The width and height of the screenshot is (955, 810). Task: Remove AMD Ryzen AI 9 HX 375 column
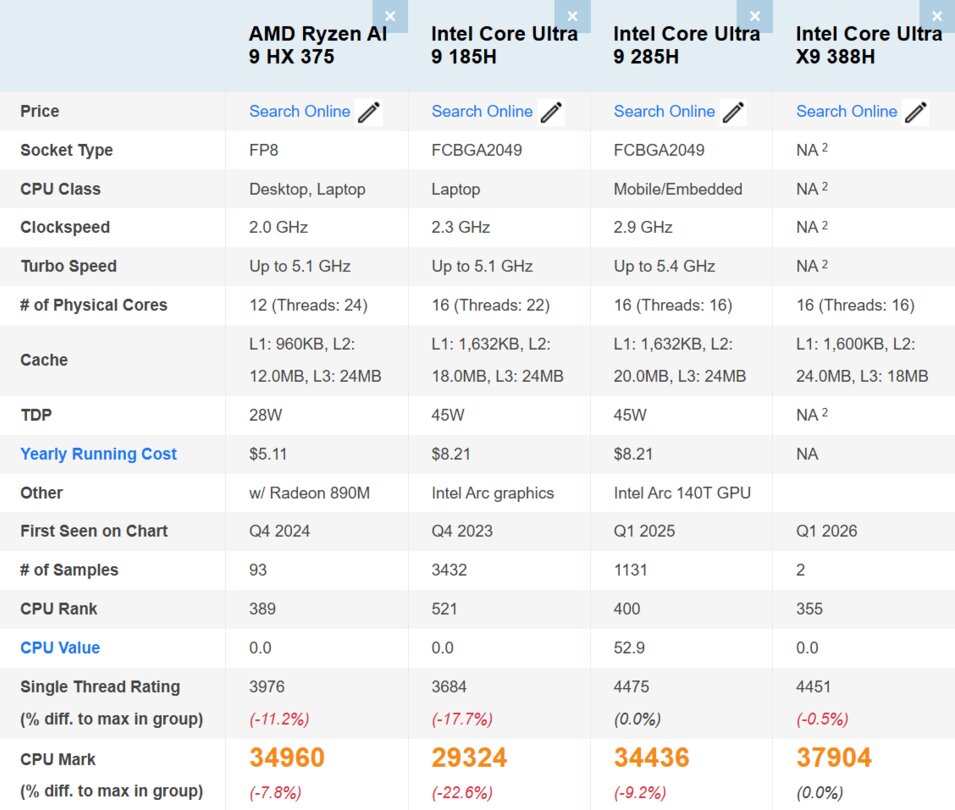[390, 16]
